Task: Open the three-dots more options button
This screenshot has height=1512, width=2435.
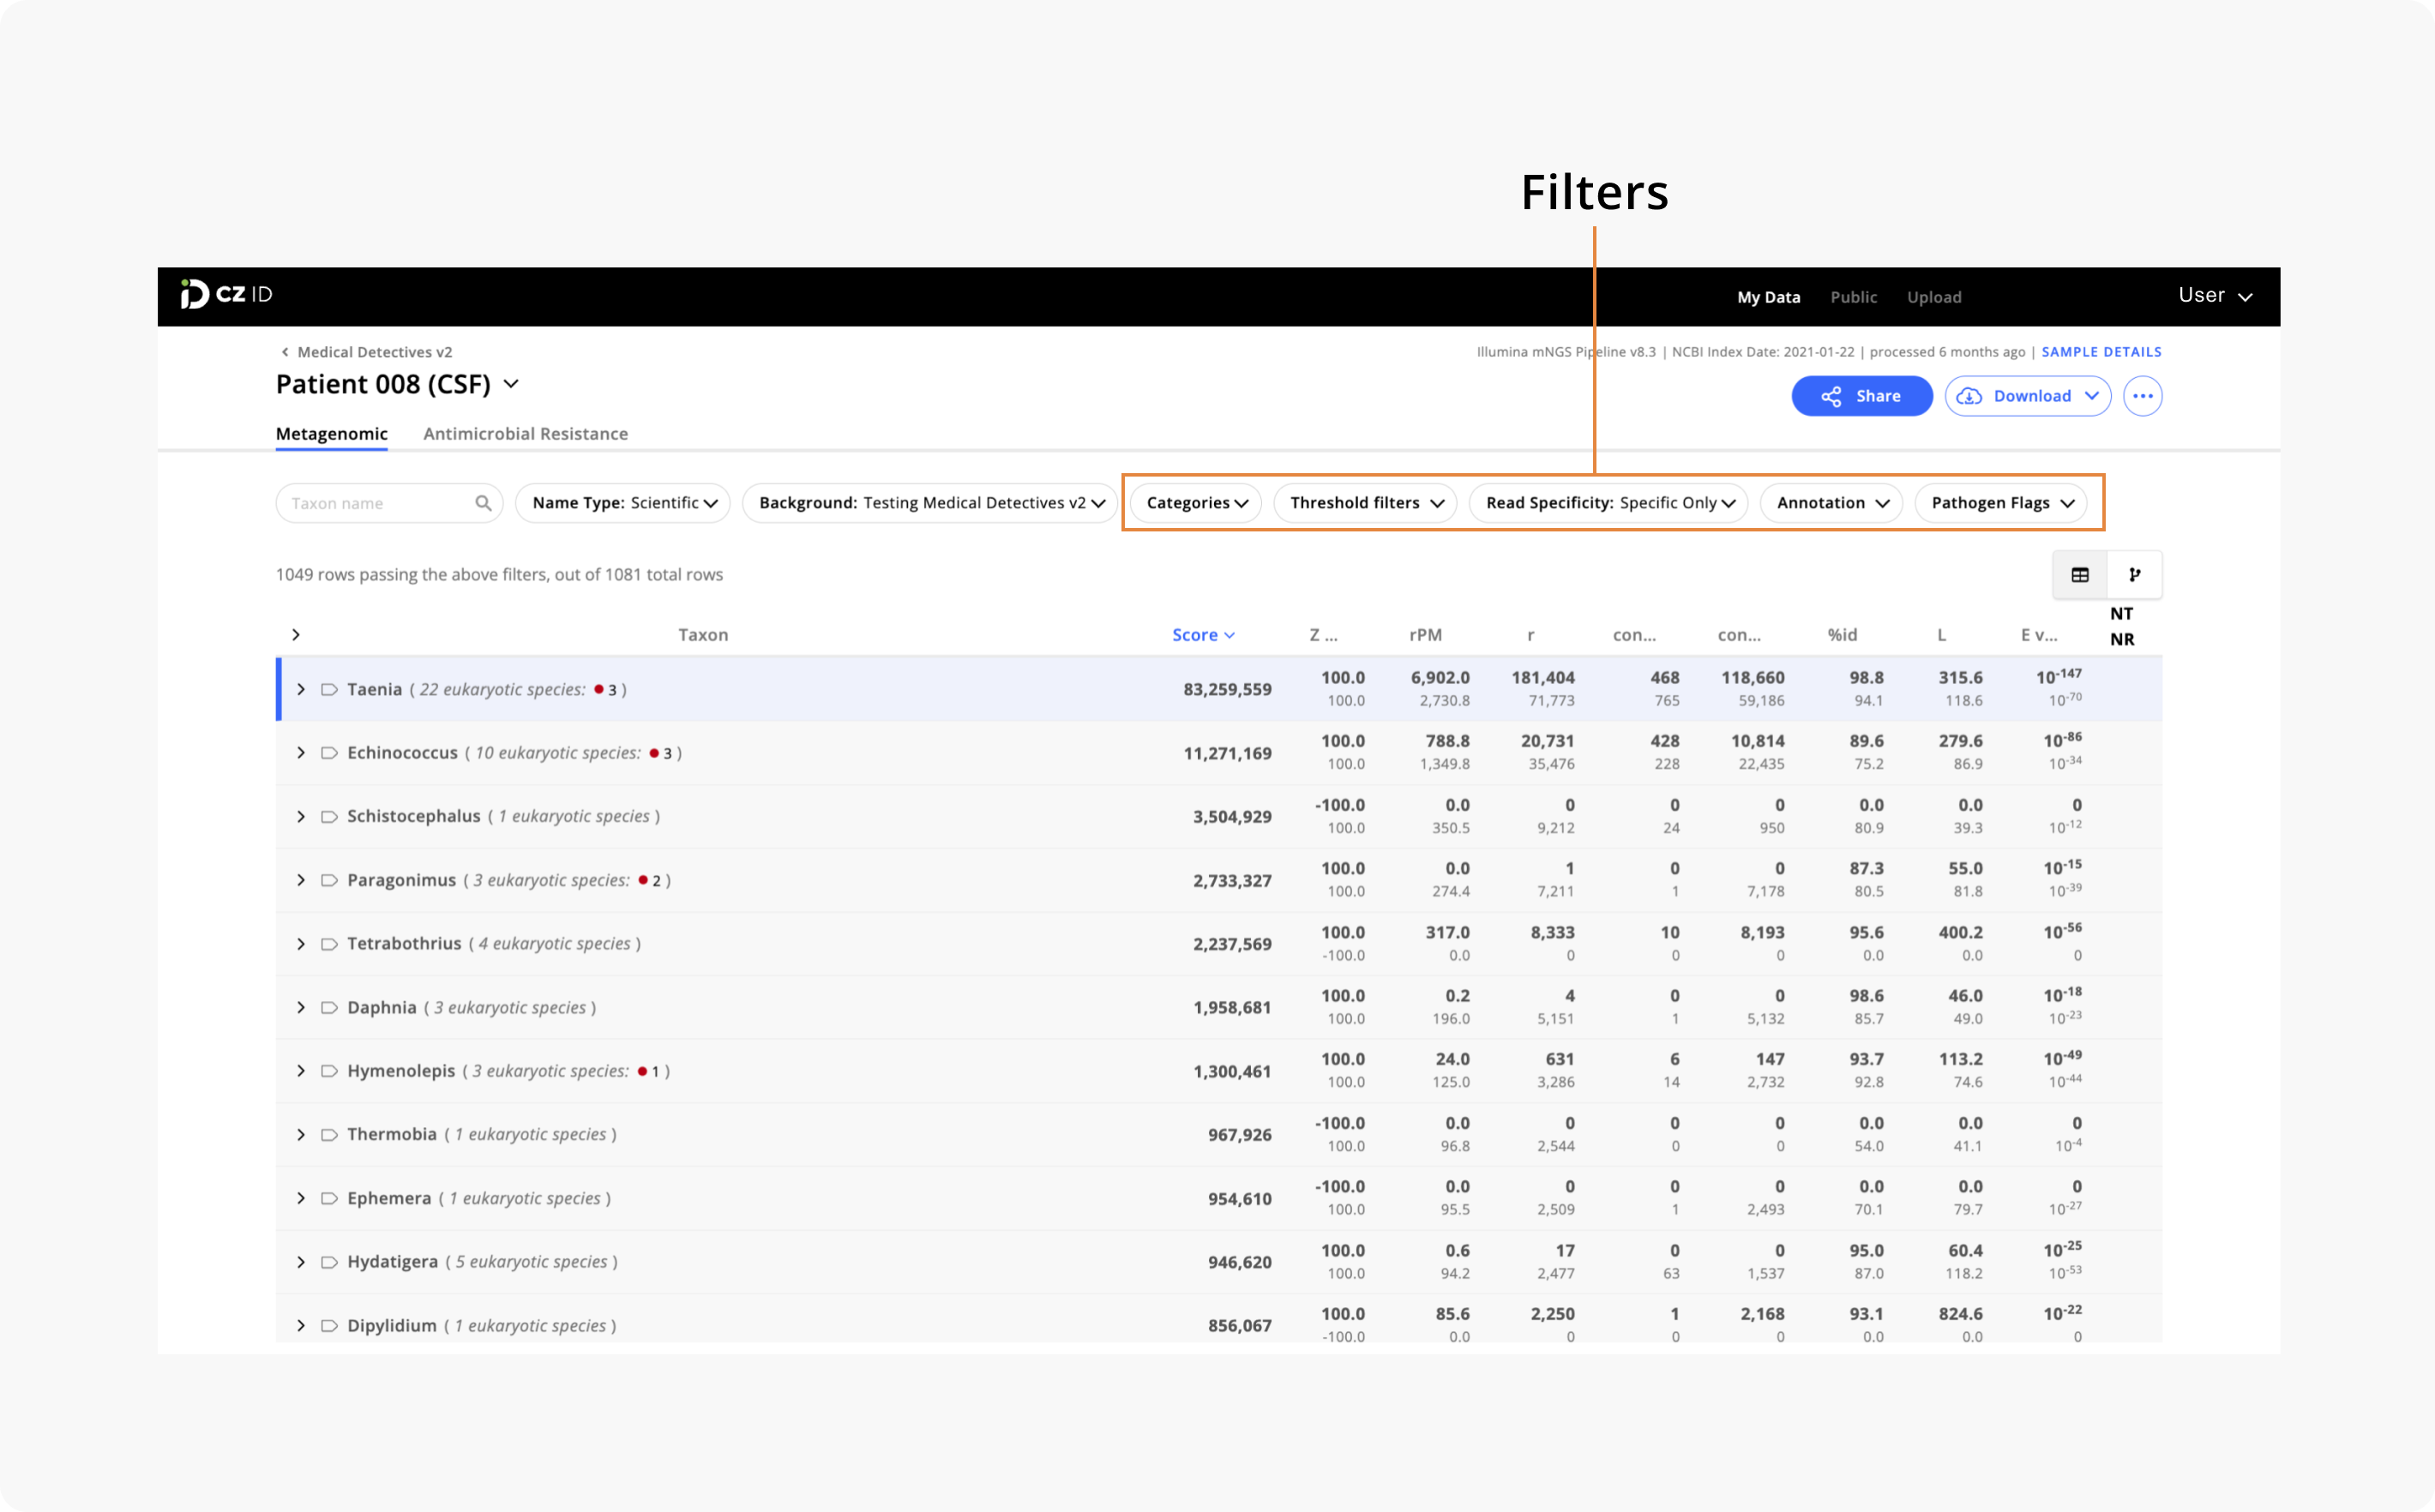Action: coord(2142,396)
